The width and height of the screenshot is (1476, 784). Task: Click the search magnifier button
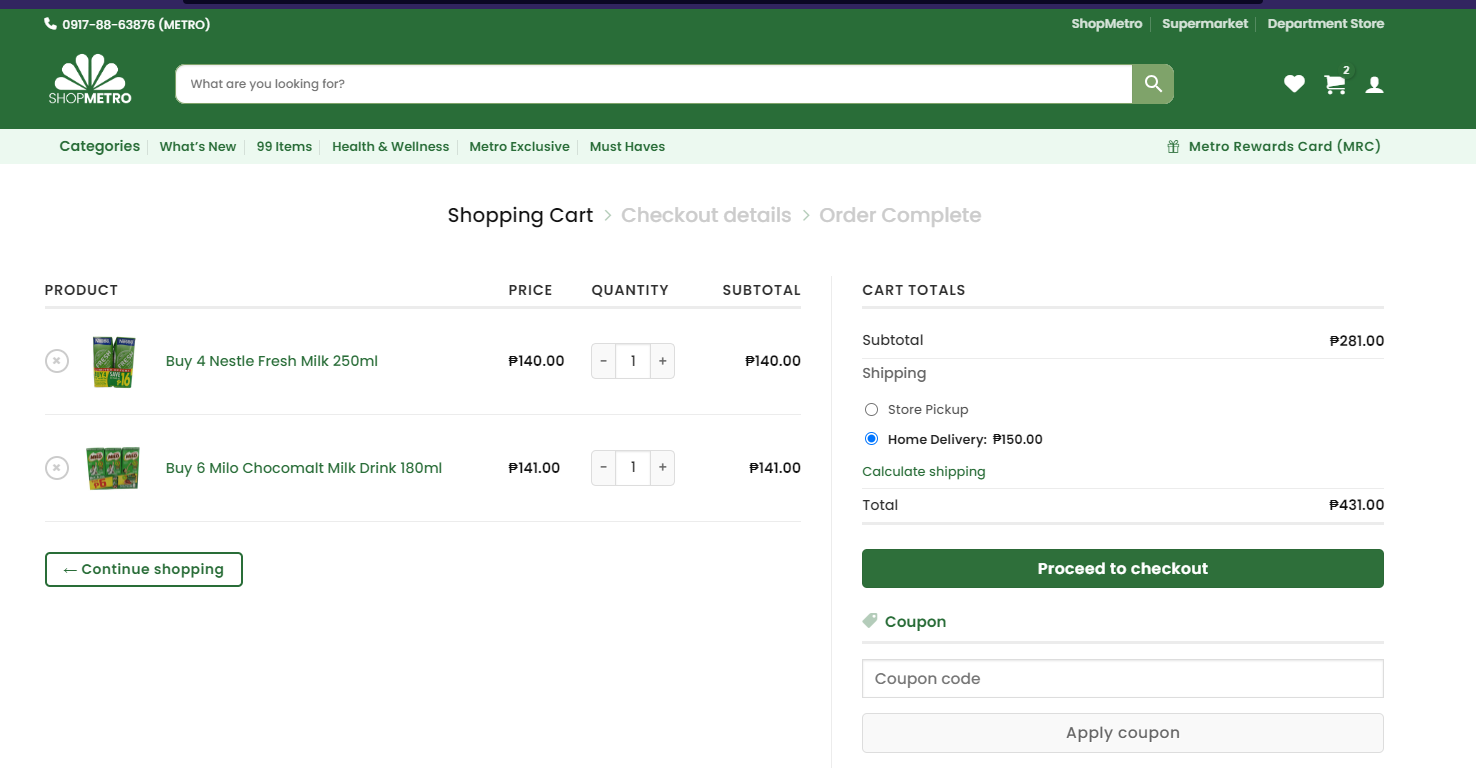pos(1153,84)
